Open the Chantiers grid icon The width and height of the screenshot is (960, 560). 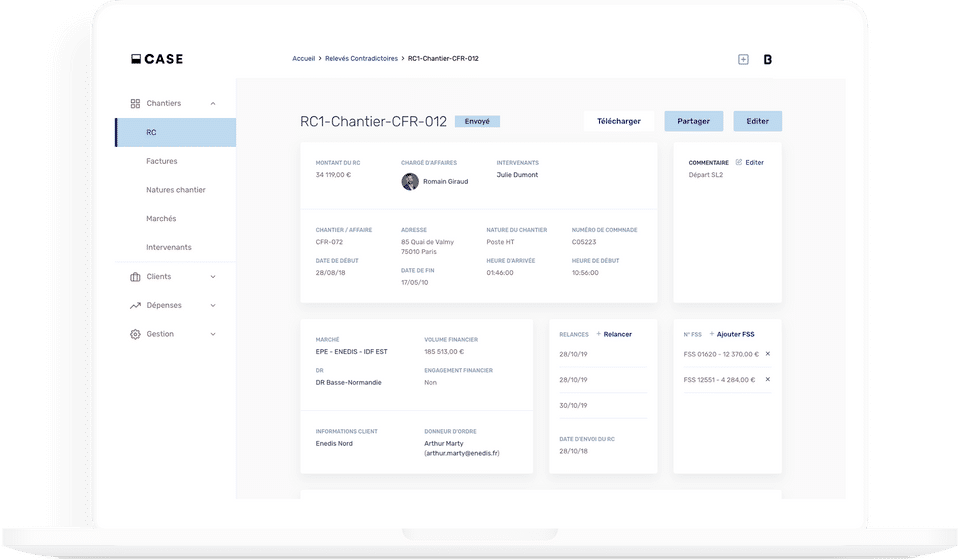pos(135,103)
